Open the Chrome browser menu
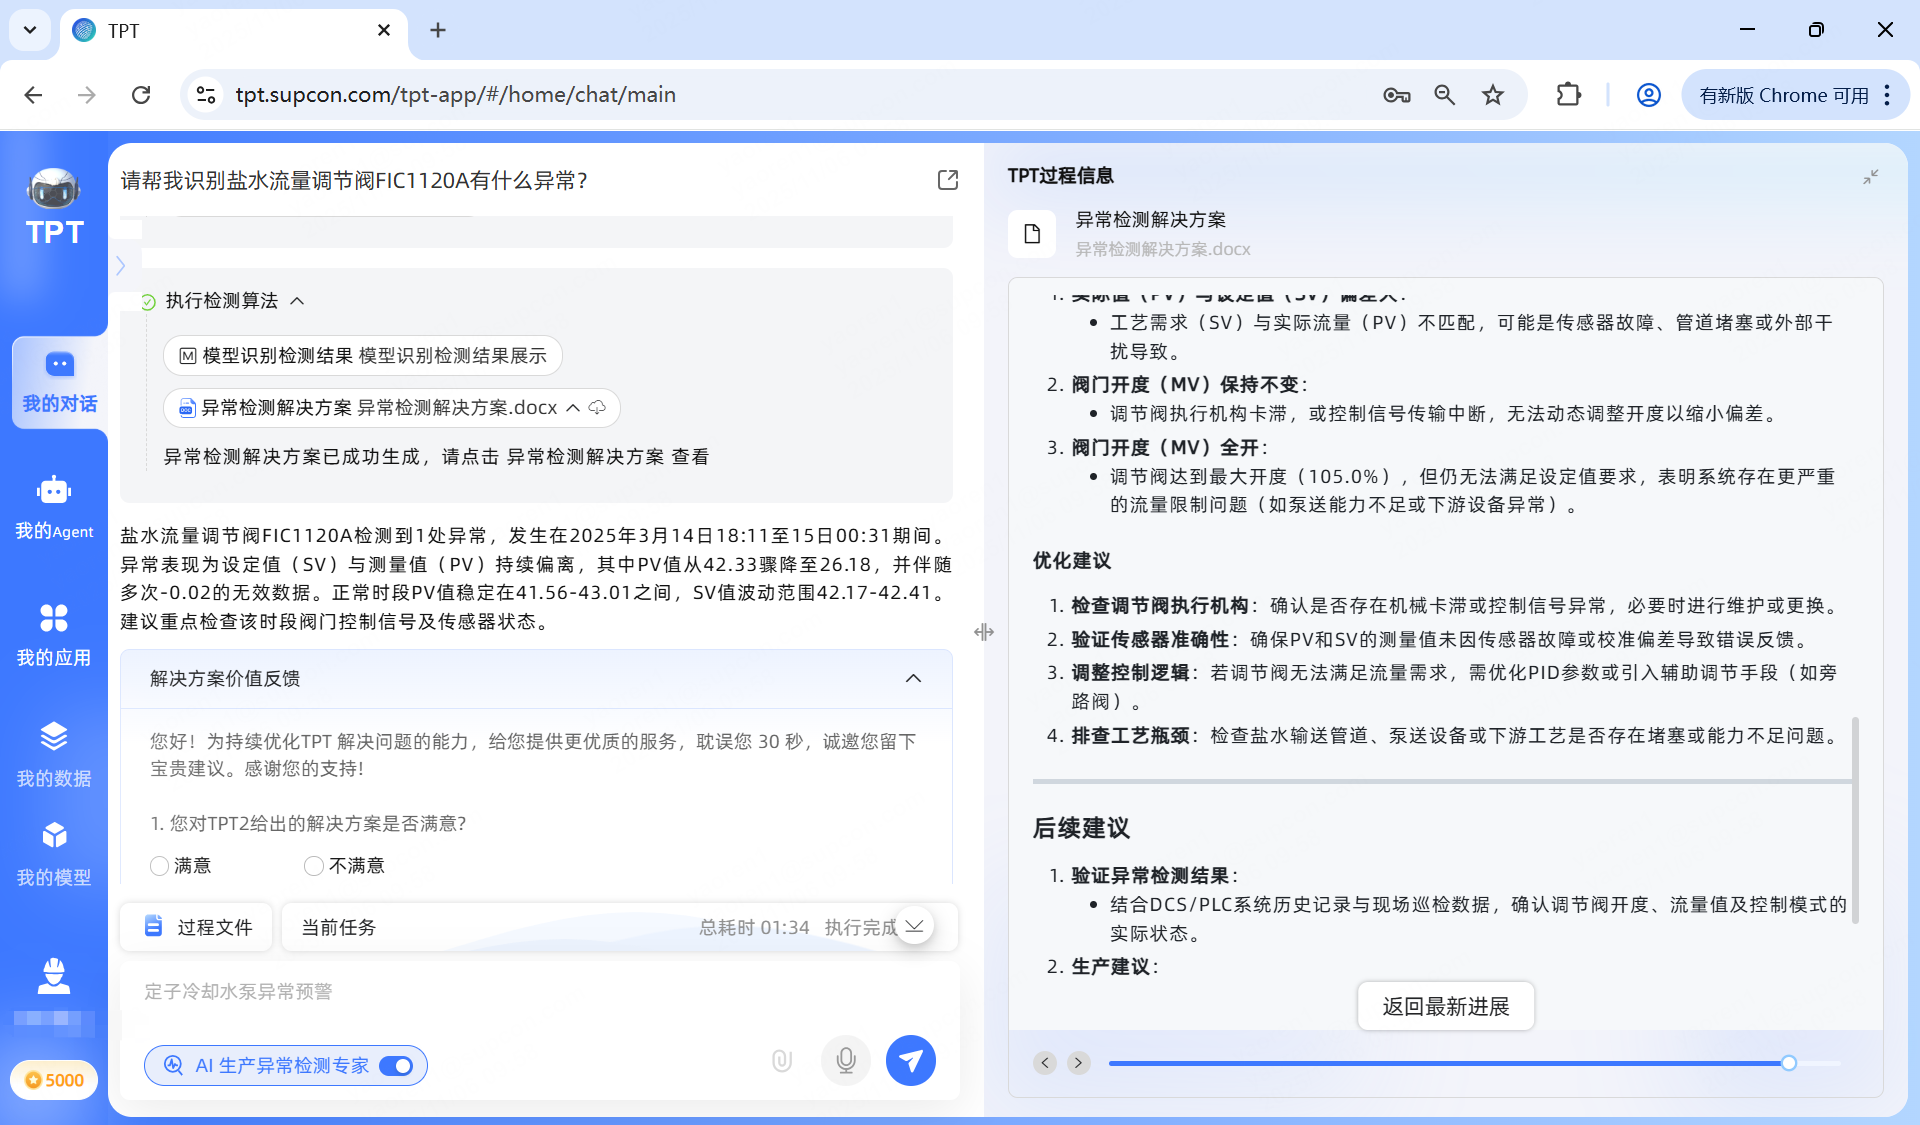Screen dimensions: 1920x1125 (x=1888, y=94)
